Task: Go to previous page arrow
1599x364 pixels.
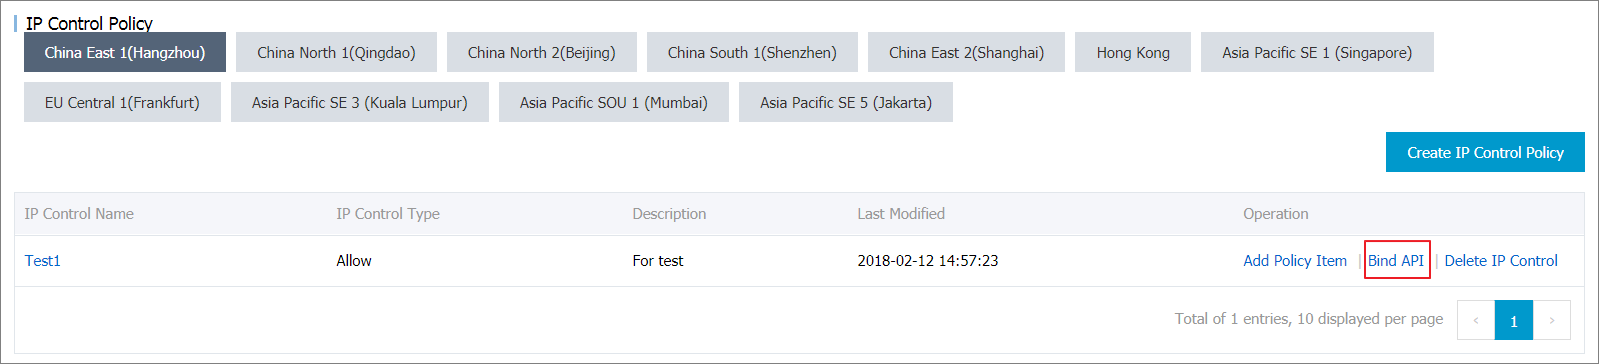Action: (1476, 320)
